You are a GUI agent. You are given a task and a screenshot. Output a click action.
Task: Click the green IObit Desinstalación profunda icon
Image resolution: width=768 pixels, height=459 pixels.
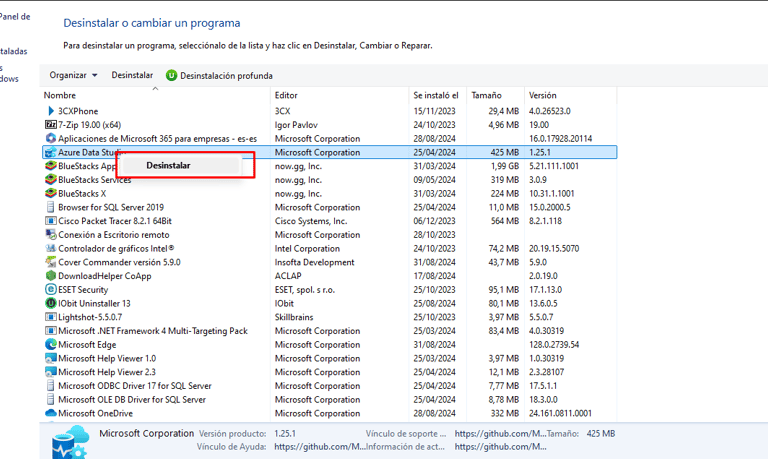(x=171, y=75)
